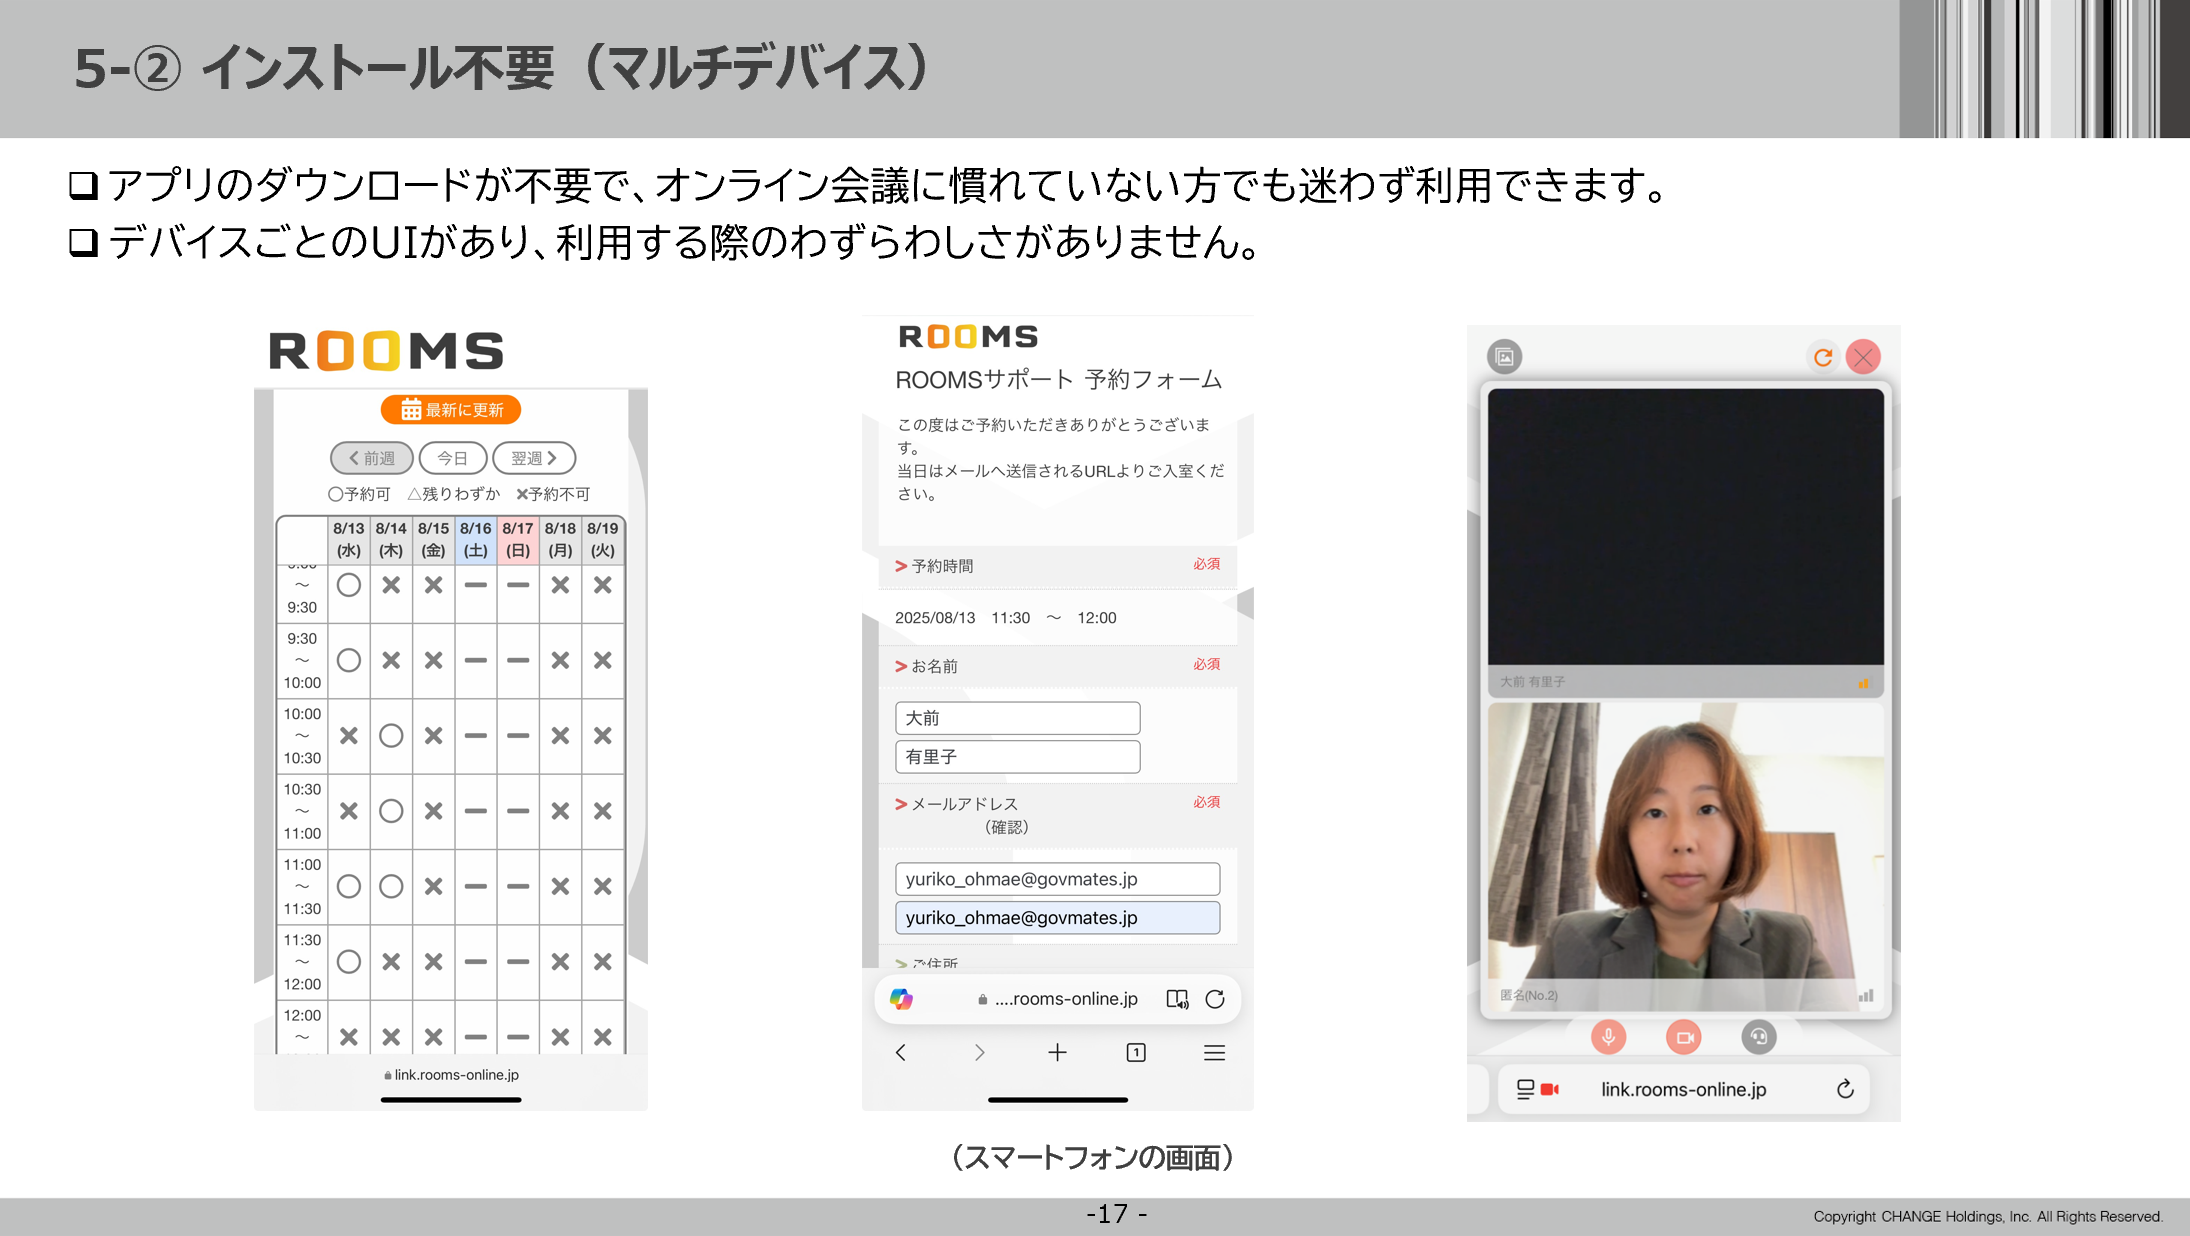Click the email confirmation input field
This screenshot has width=2190, height=1236.
tap(1057, 918)
